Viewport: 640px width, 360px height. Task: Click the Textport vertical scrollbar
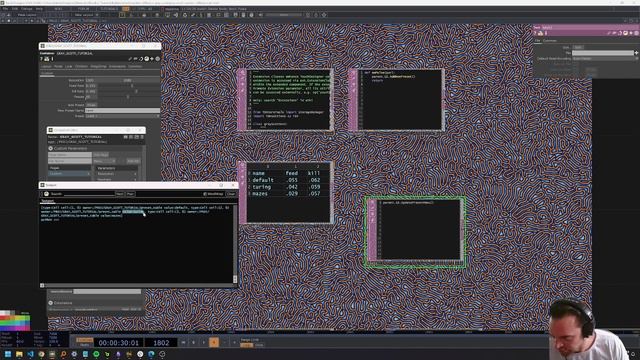pyautogui.click(x=235, y=243)
